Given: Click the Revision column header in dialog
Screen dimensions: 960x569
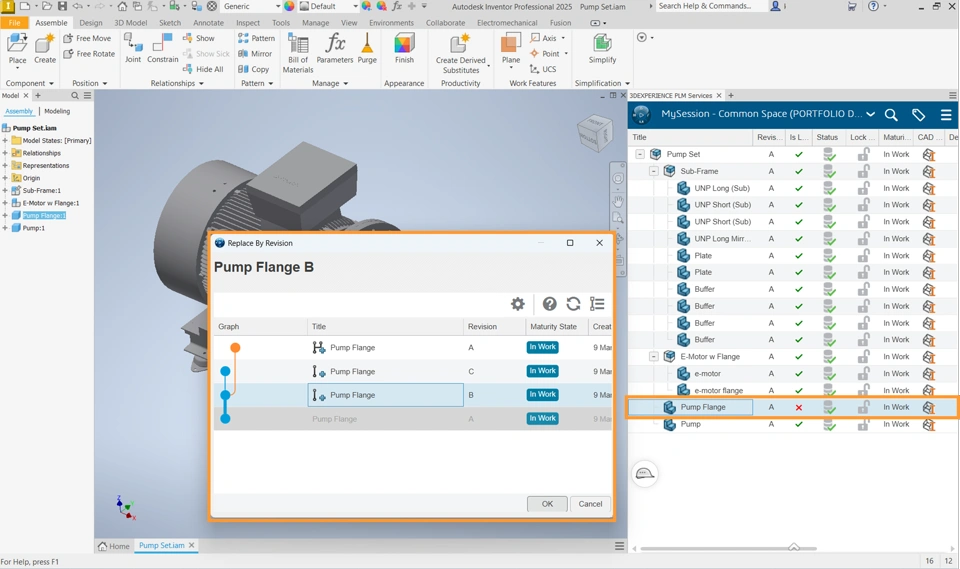Looking at the screenshot, I should [482, 326].
